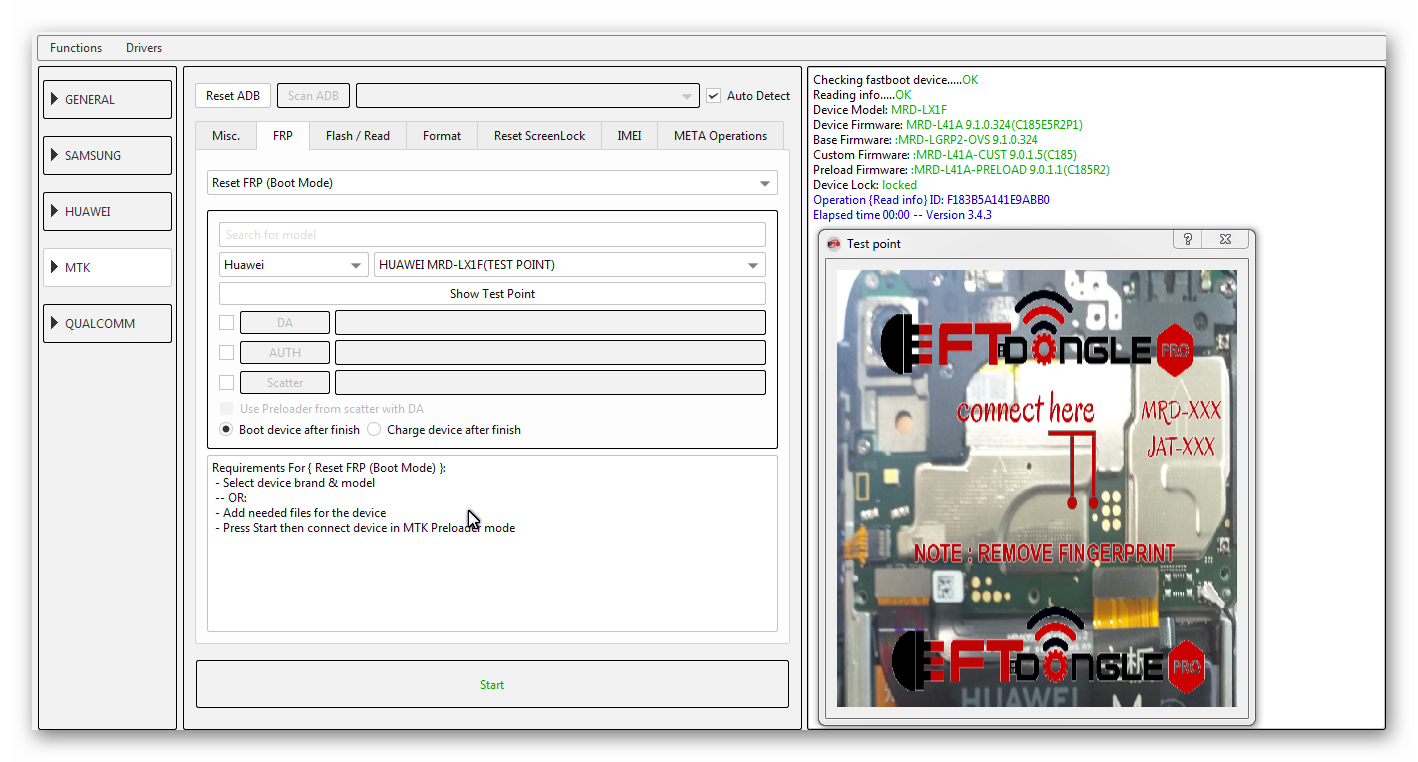Select Charge device after finish option
Screen dimensions: 1418x762
[374, 430]
